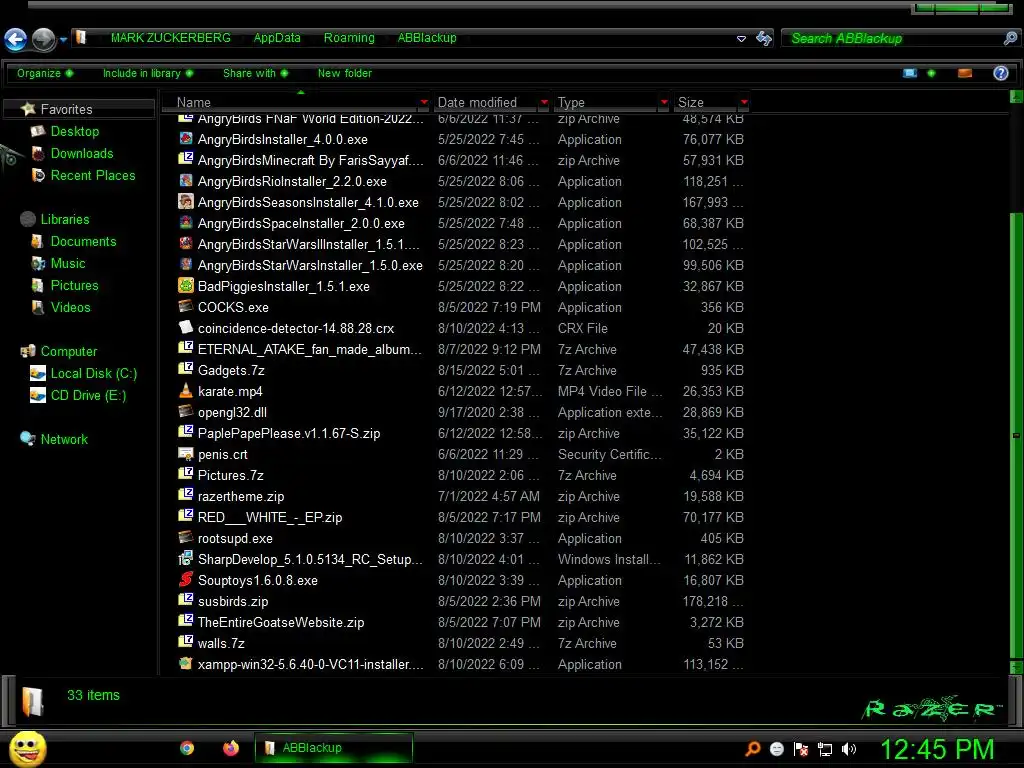Image resolution: width=1024 pixels, height=768 pixels.
Task: Open the smiley face Start button
Action: pyautogui.click(x=27, y=748)
